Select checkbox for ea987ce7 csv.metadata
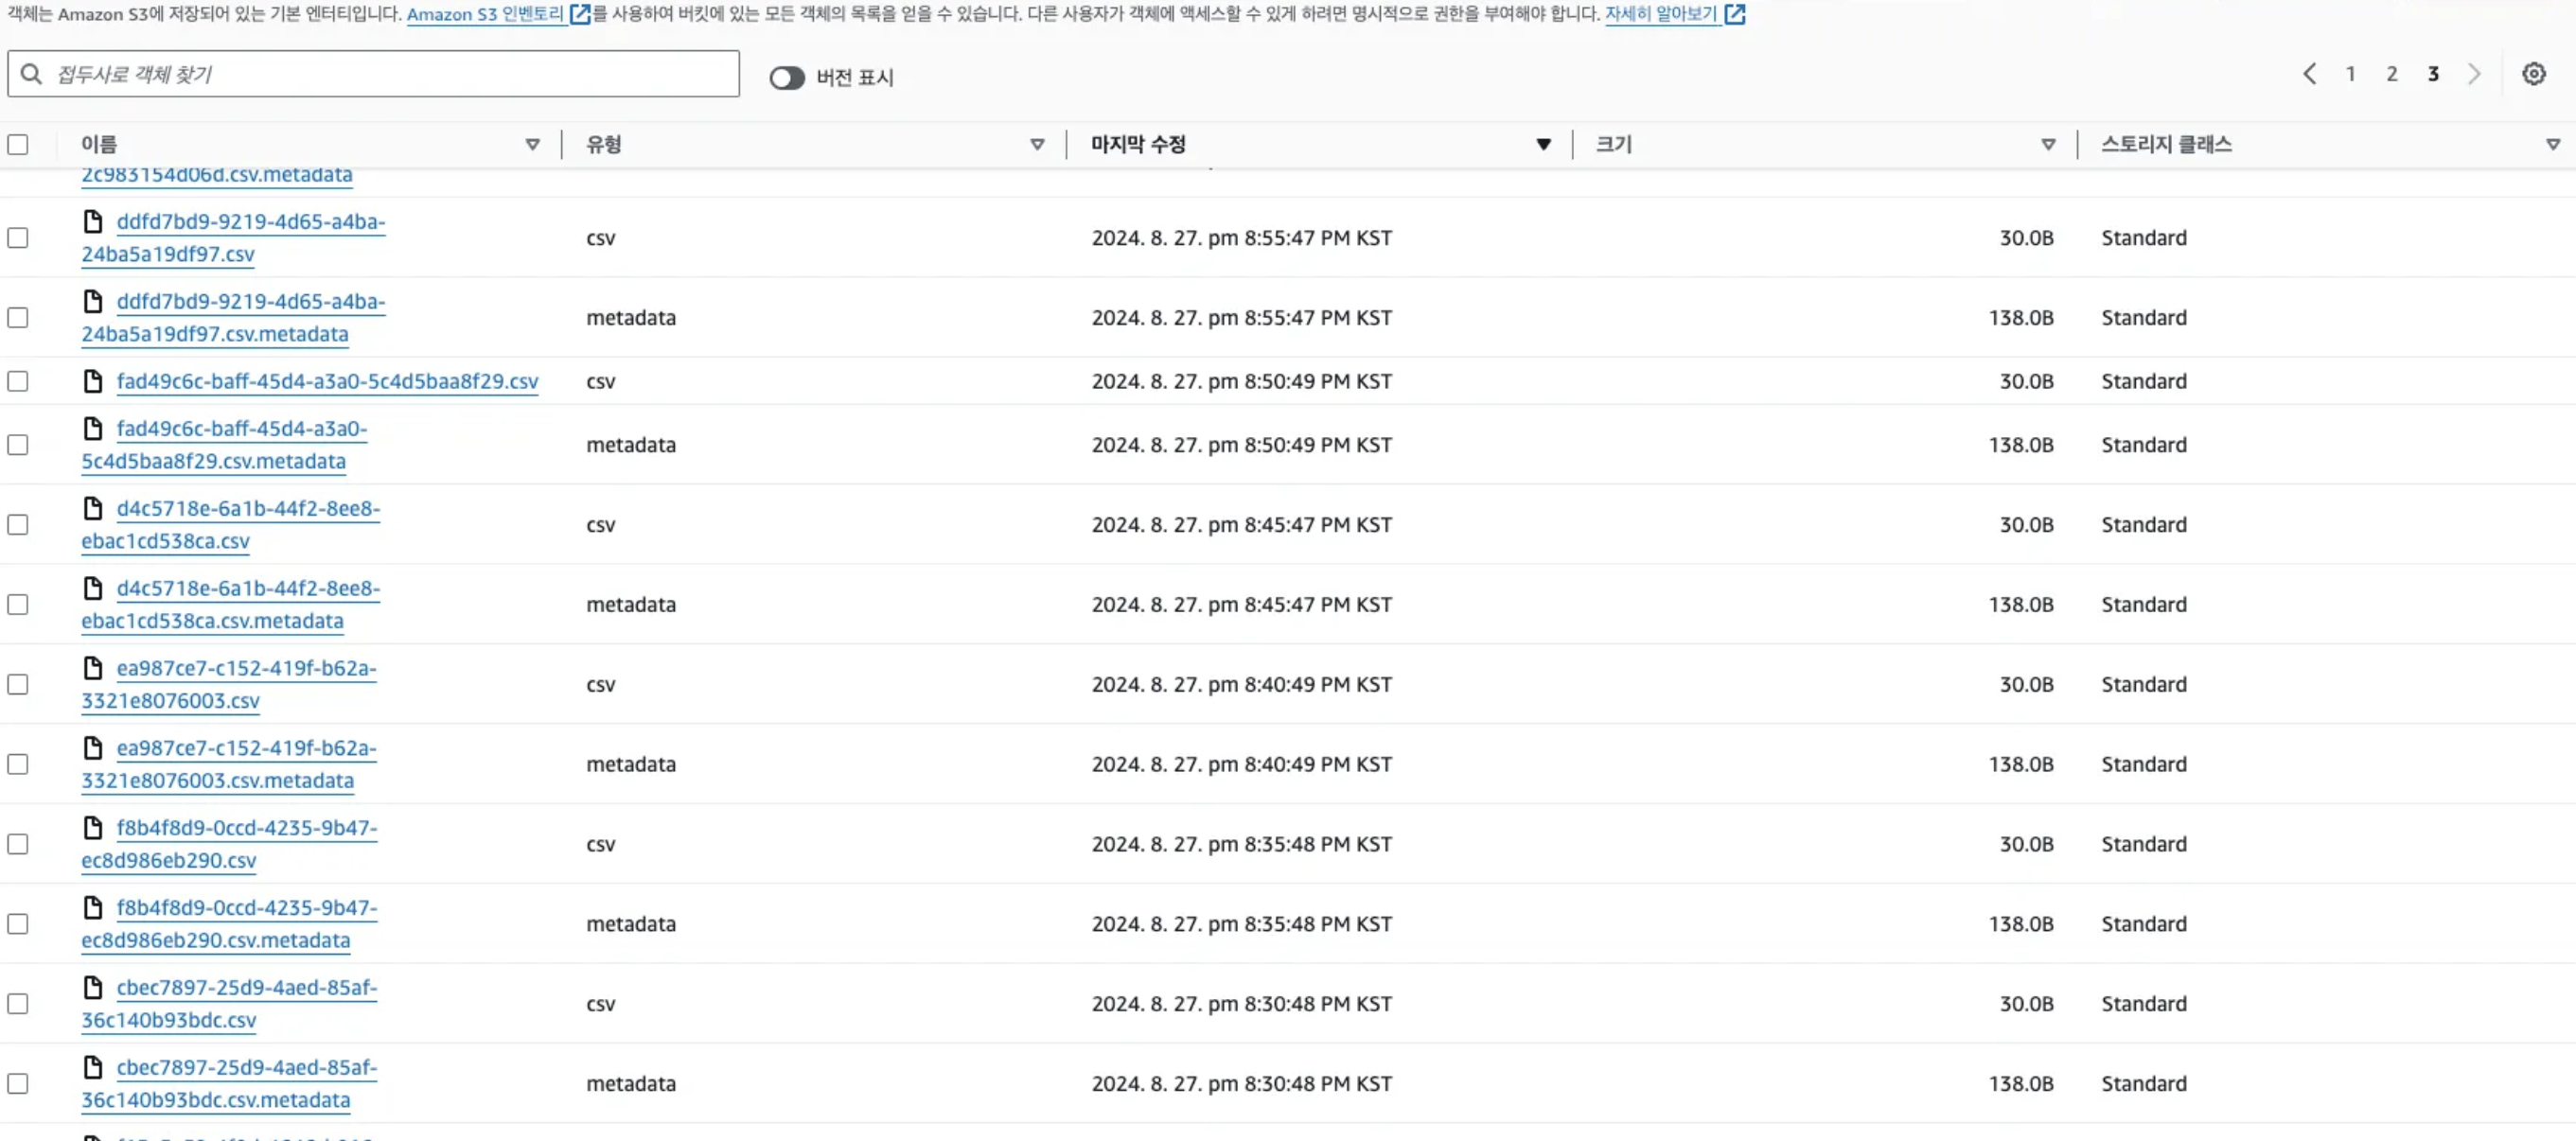The image size is (2576, 1141). [18, 765]
